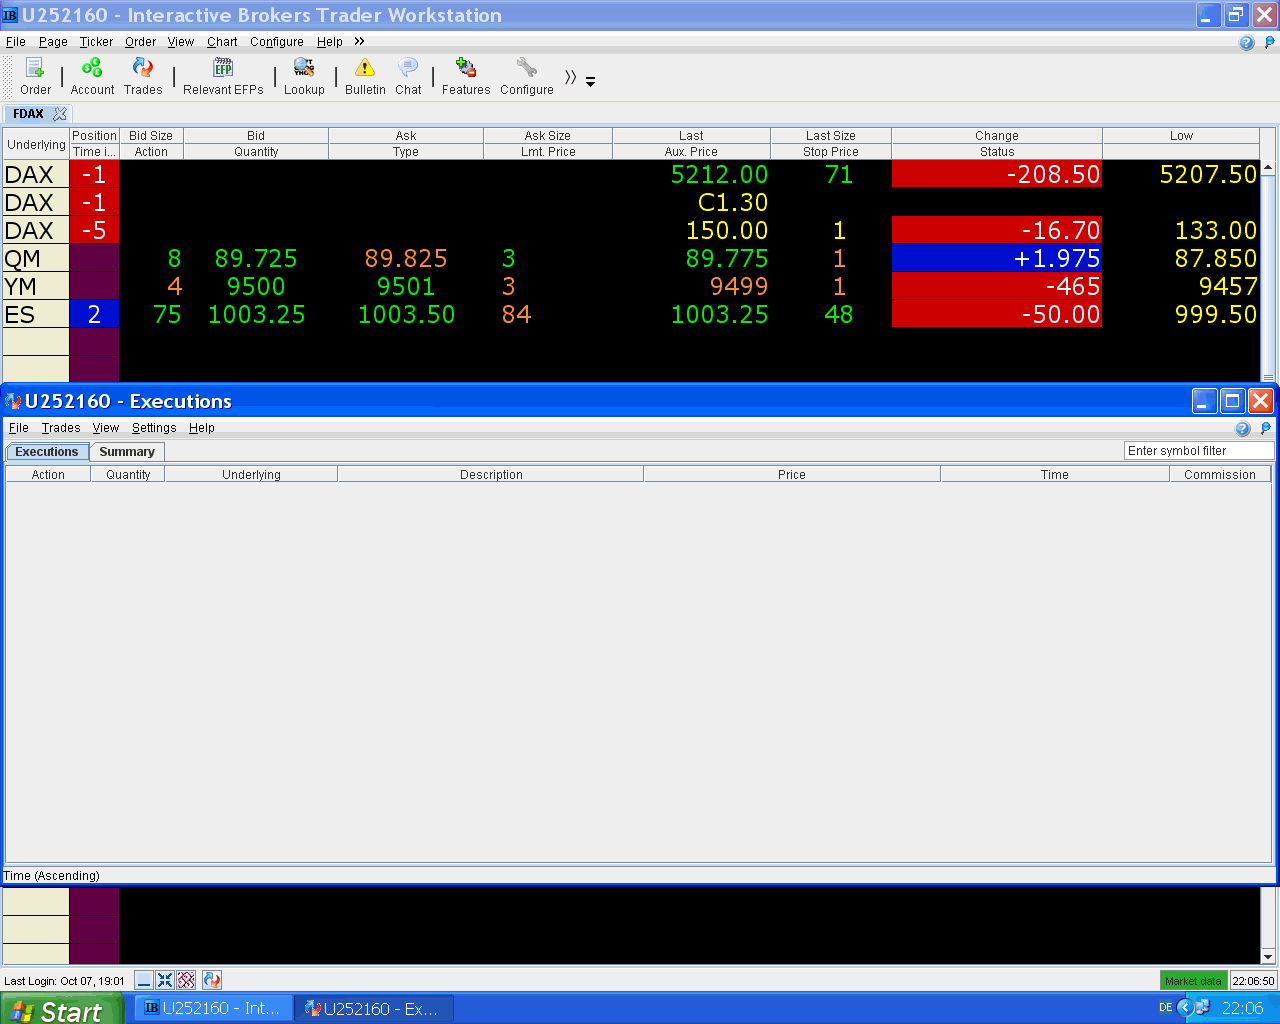Open the Configure menu
This screenshot has width=1280, height=1024.
(x=277, y=42)
